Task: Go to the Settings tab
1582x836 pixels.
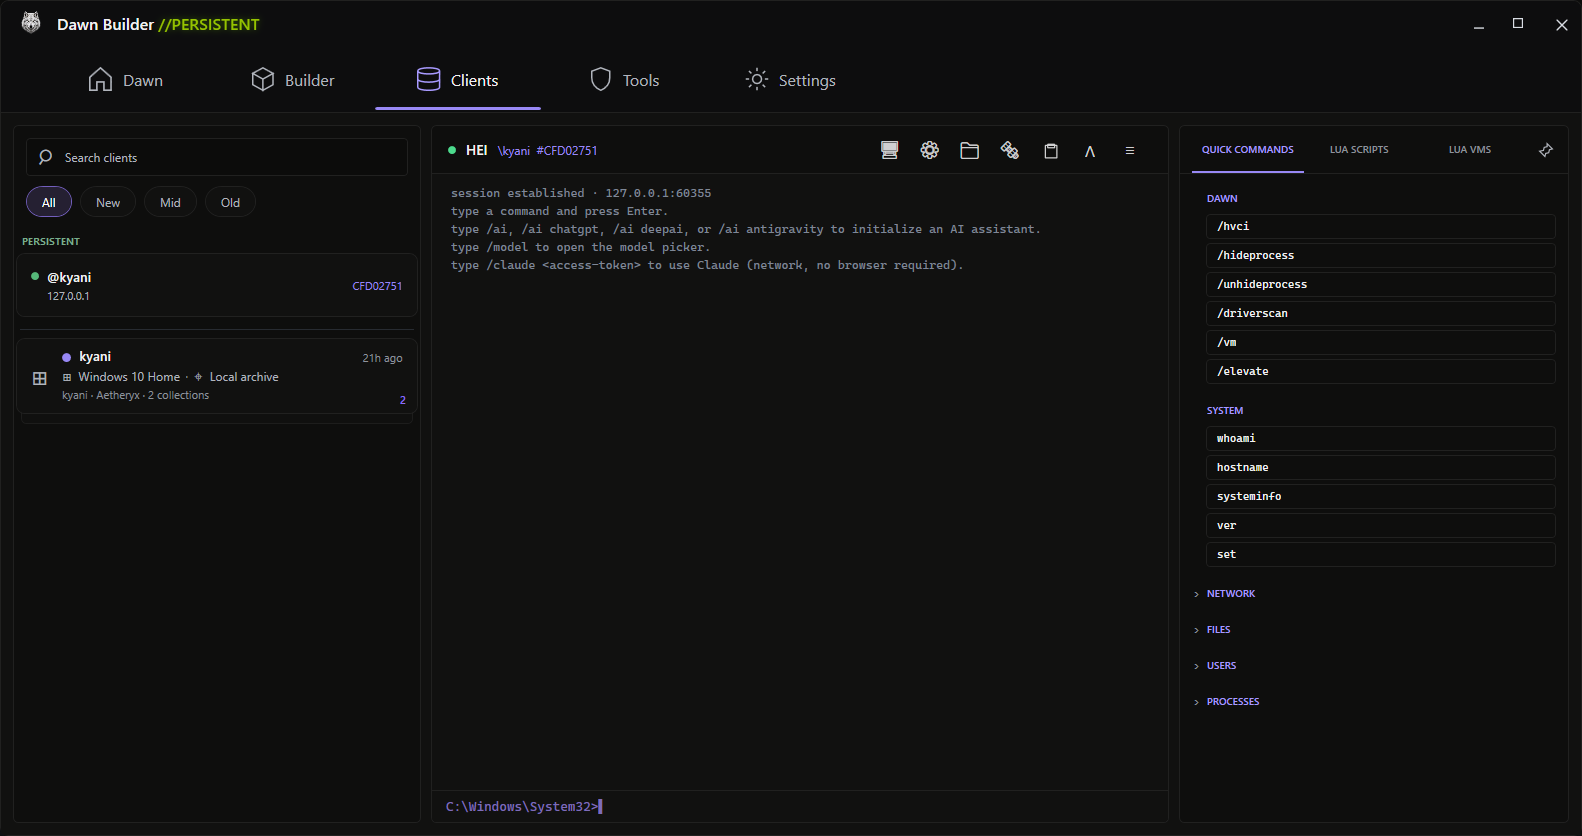Action: point(790,80)
